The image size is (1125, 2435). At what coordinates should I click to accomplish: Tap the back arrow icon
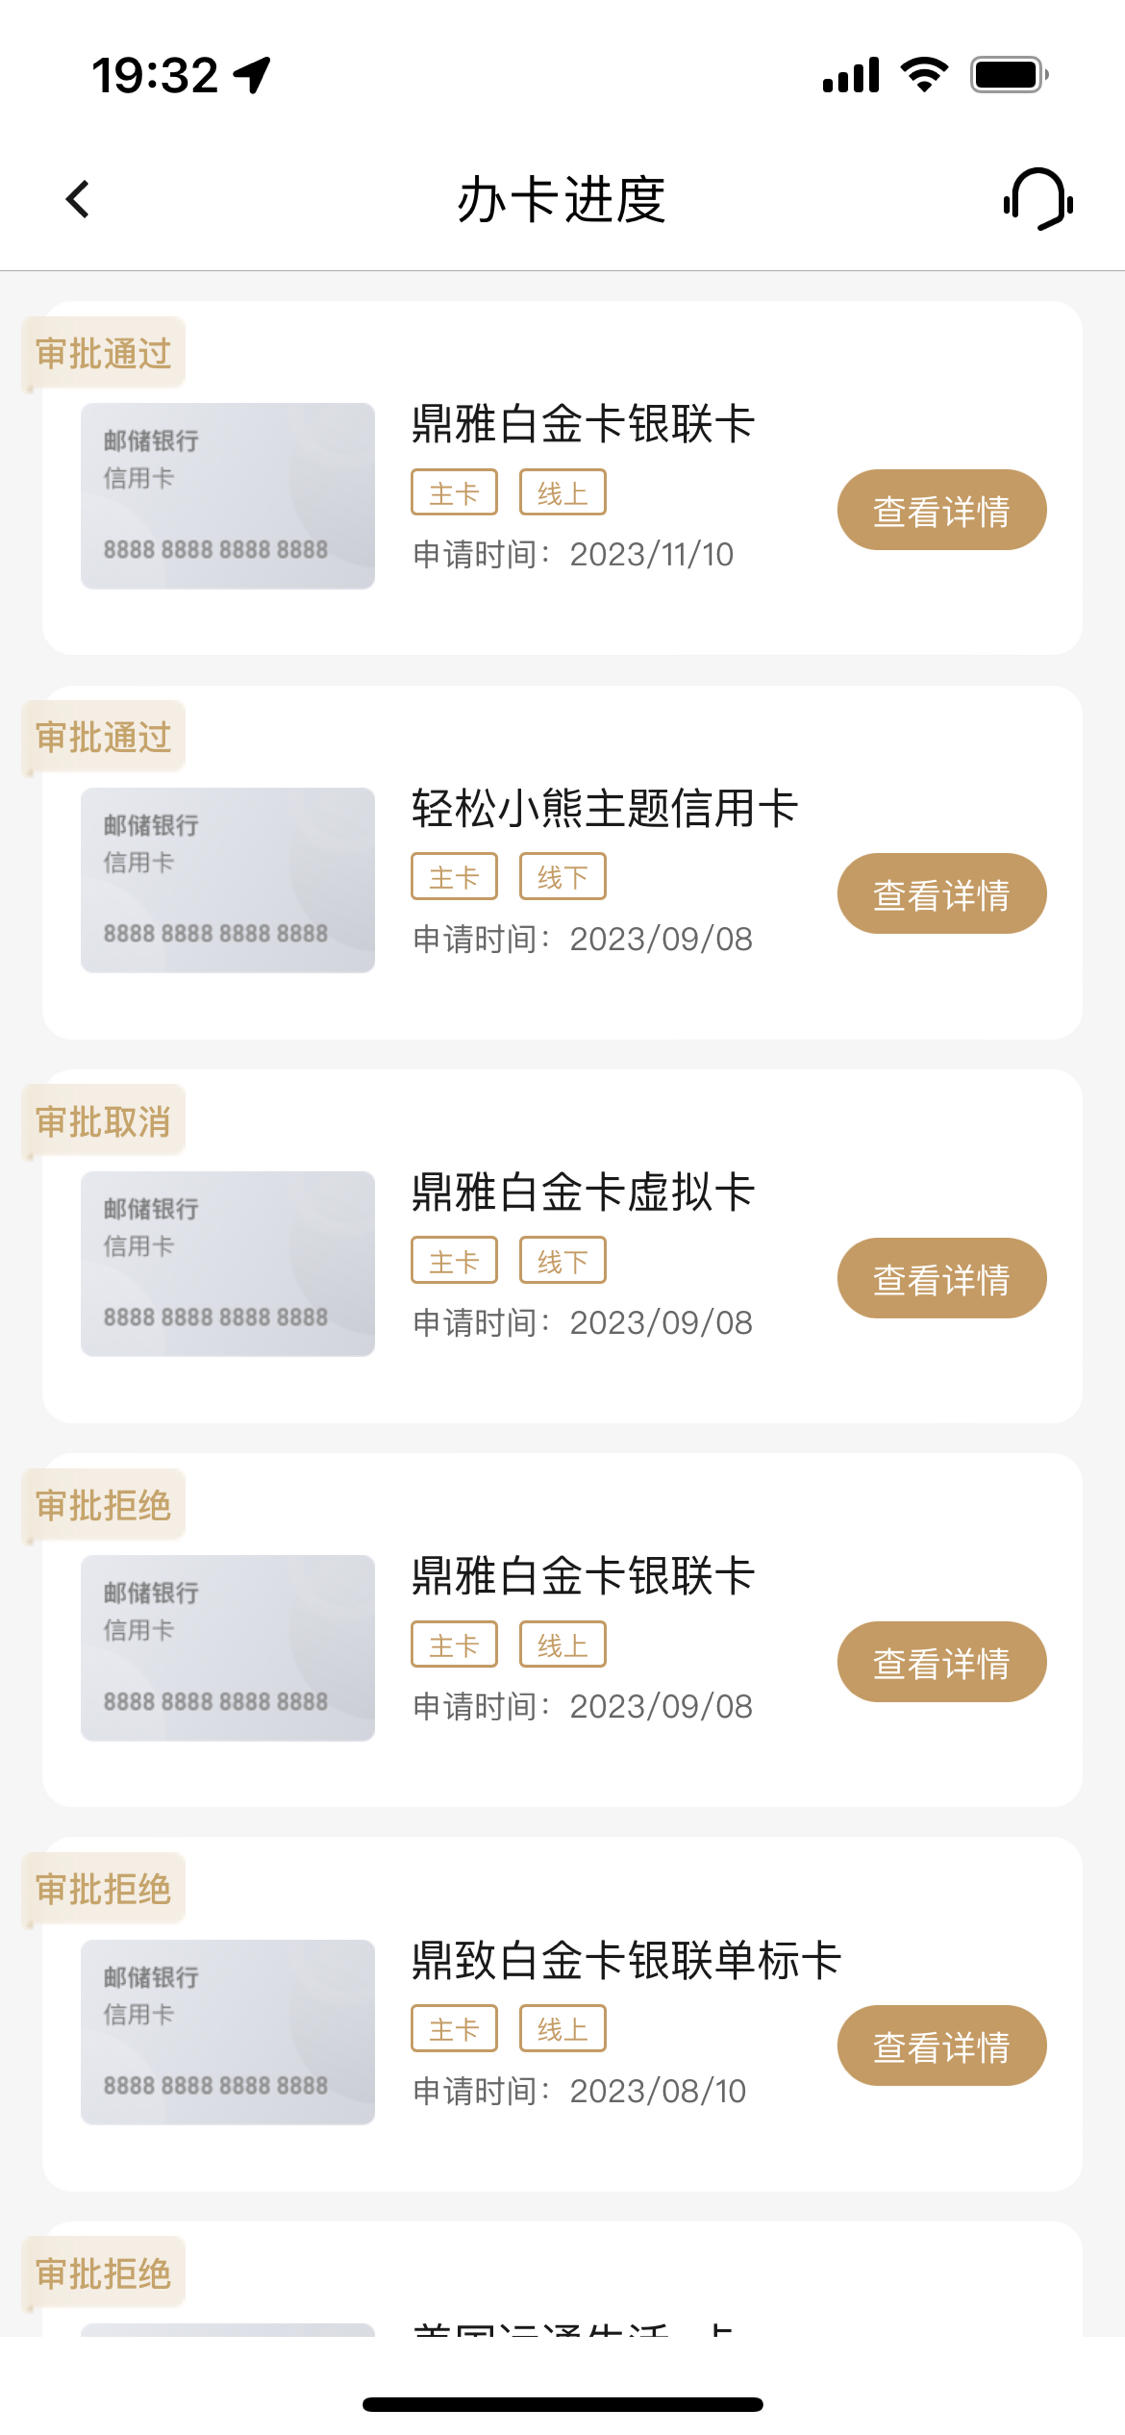(x=77, y=199)
